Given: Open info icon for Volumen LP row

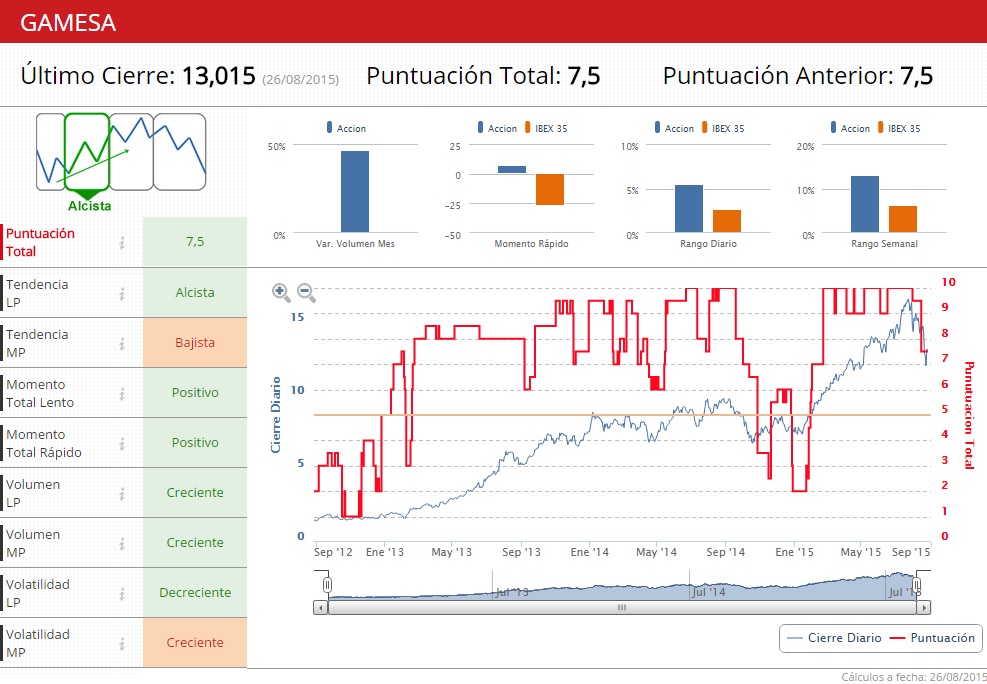Looking at the screenshot, I should click(122, 493).
